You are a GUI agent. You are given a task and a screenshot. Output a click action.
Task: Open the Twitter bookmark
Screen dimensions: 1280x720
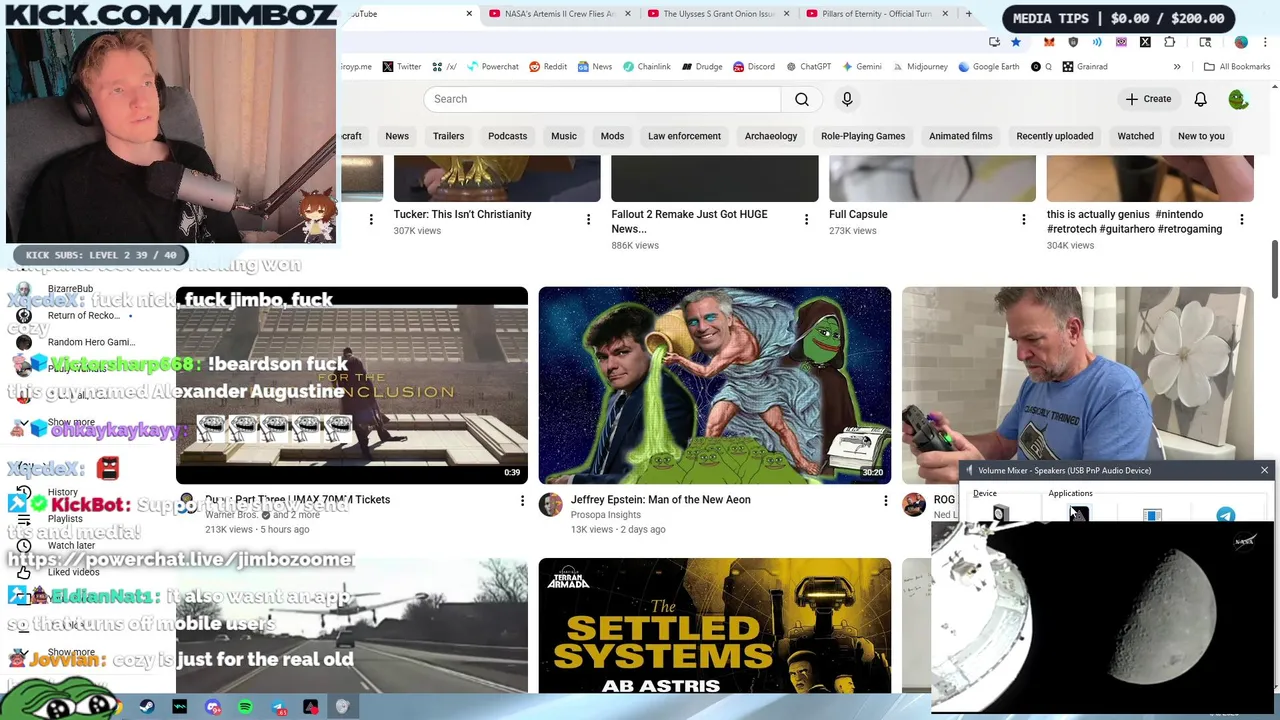(x=402, y=67)
